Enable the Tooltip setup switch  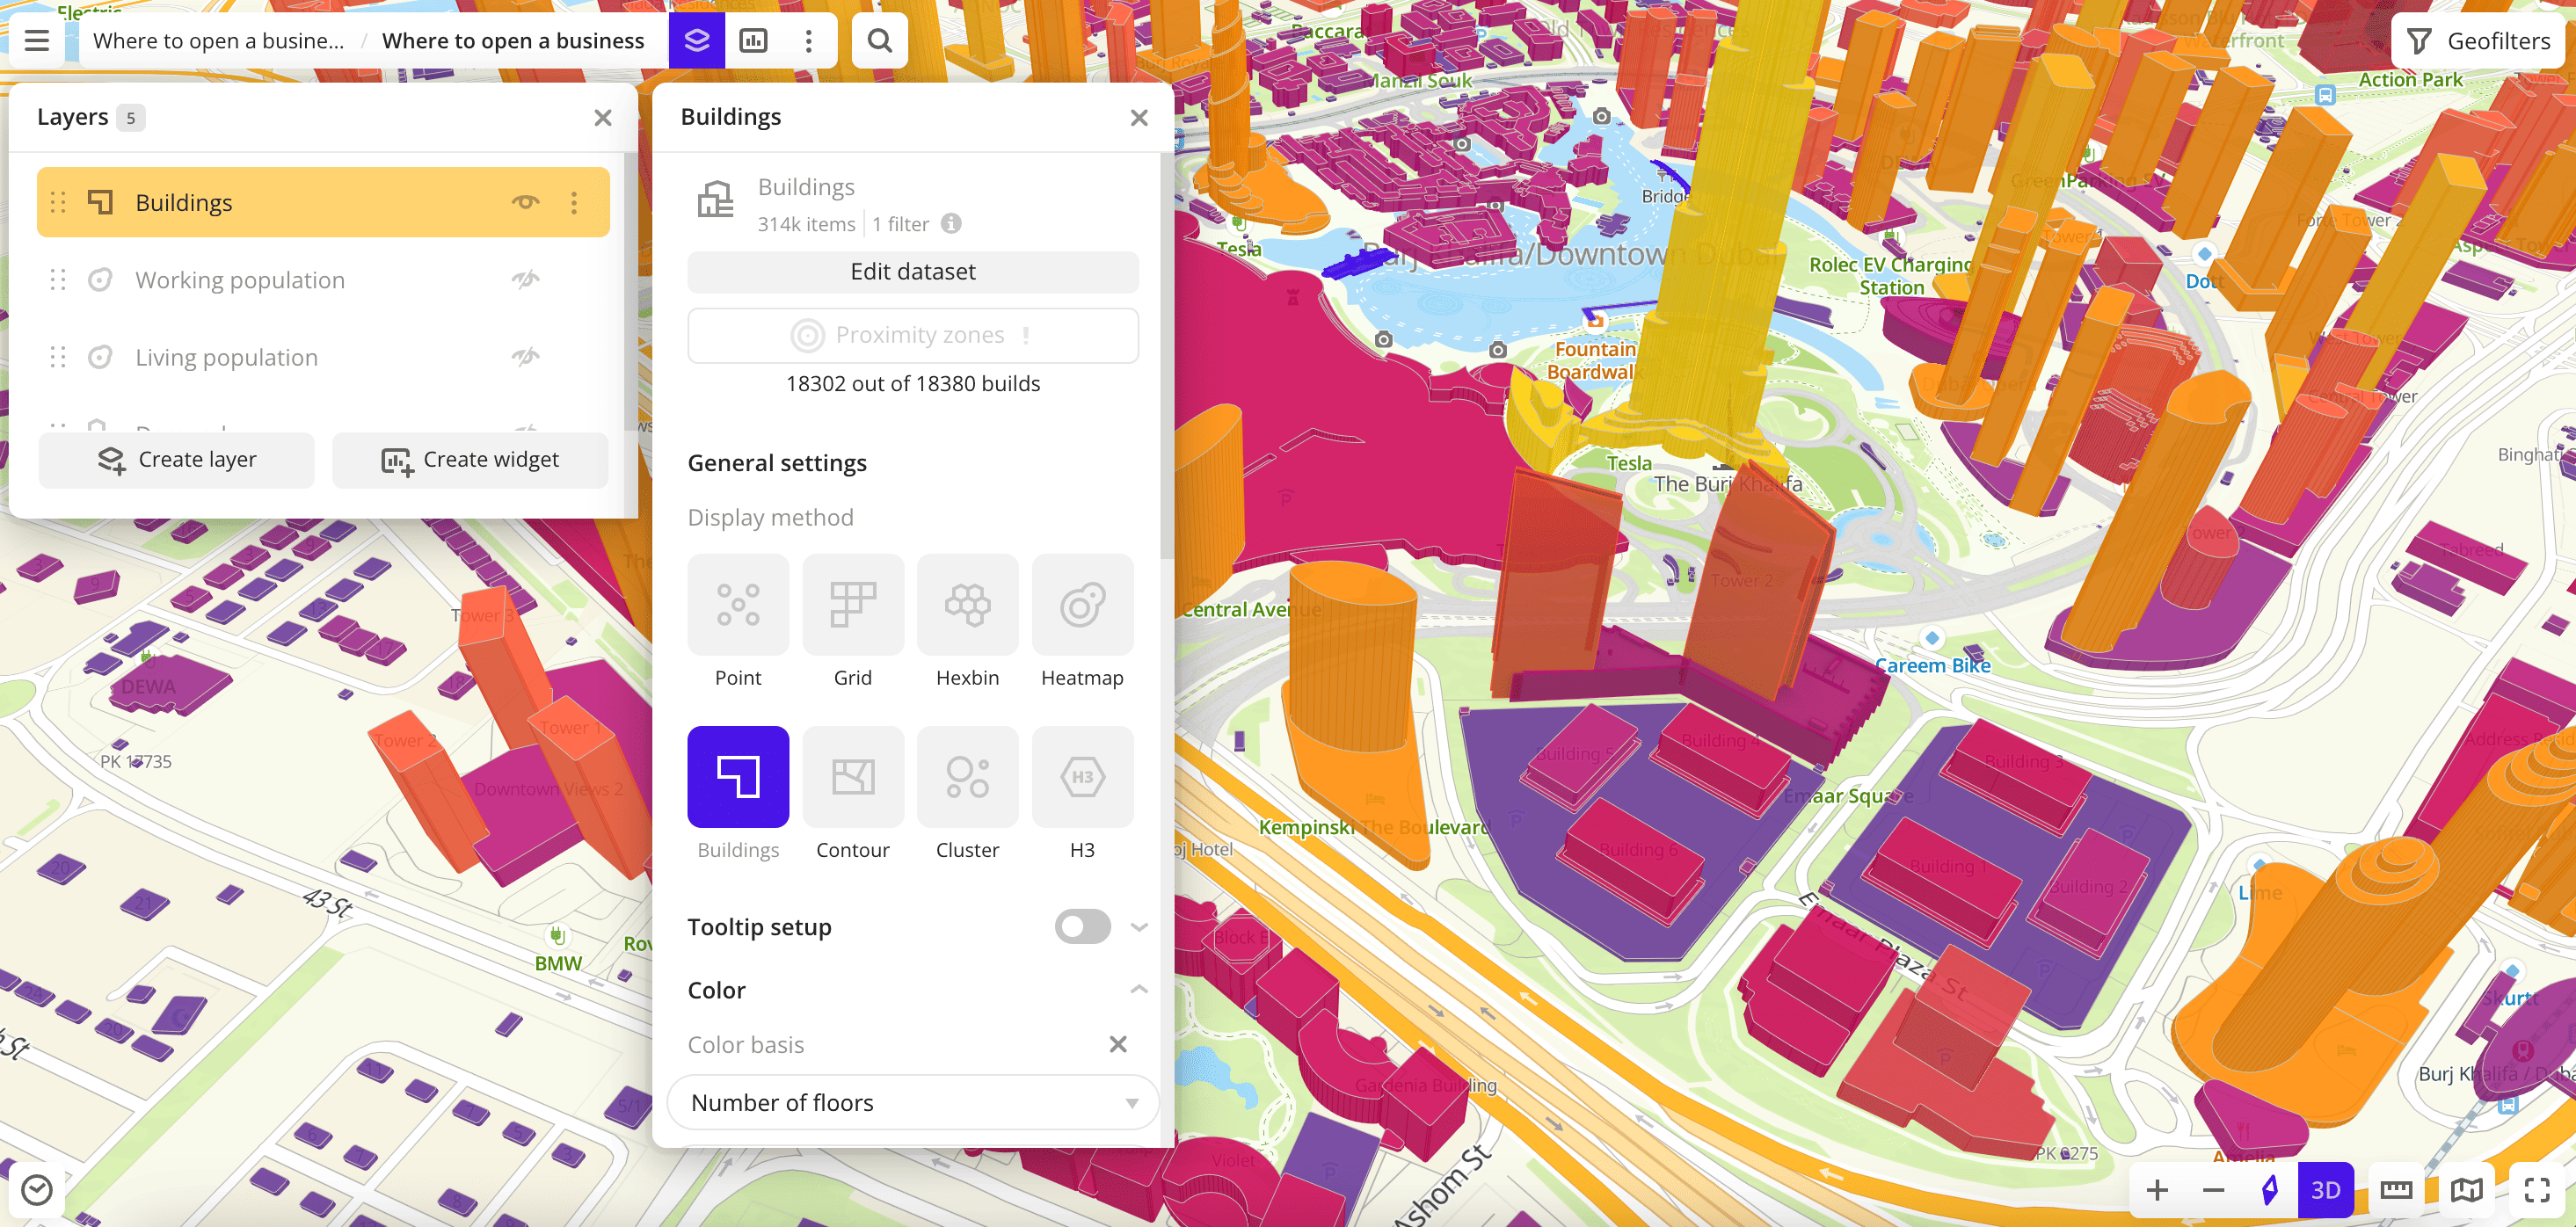tap(1082, 927)
